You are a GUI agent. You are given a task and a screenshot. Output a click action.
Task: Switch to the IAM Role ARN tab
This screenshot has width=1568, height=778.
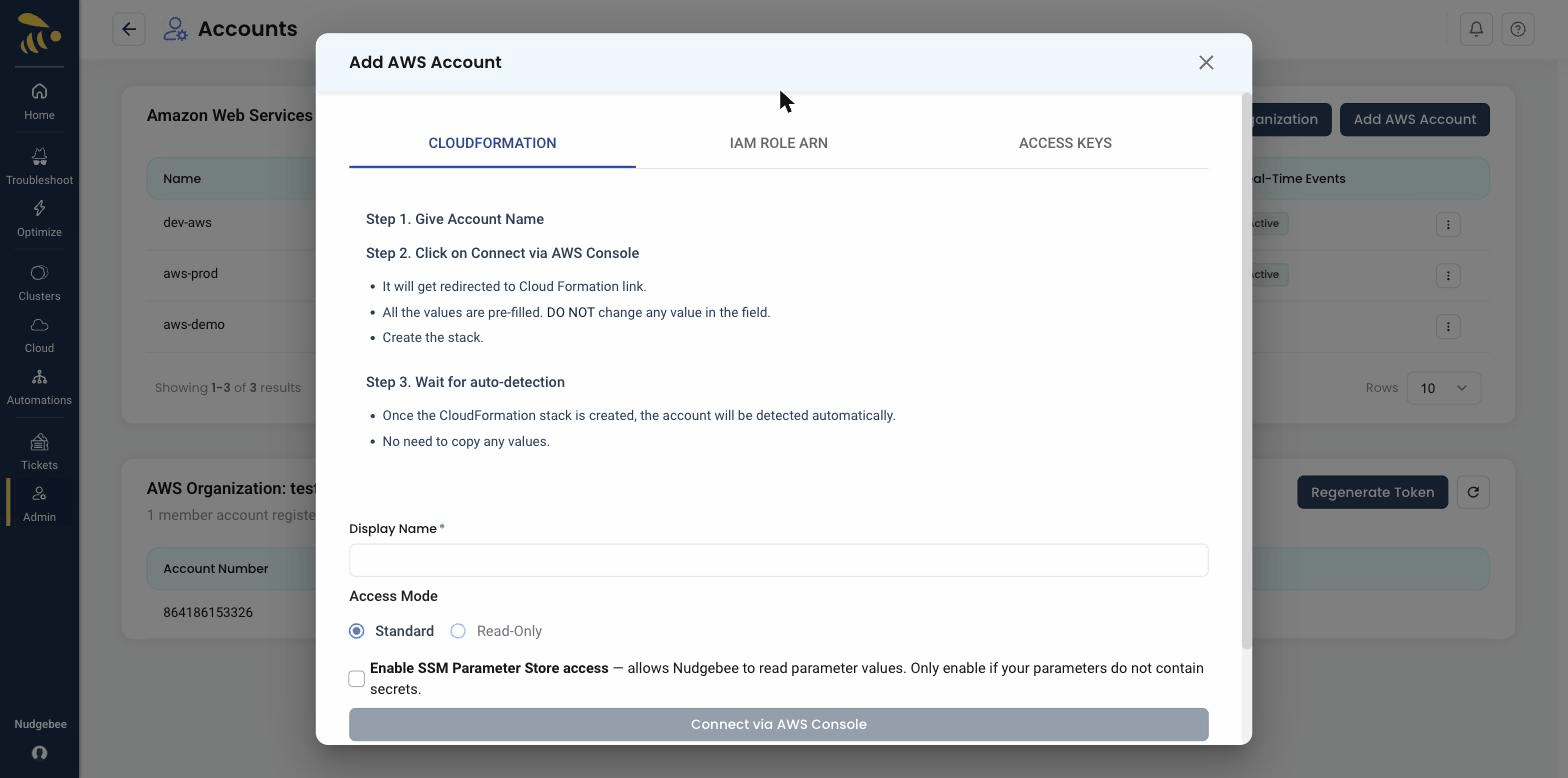(x=779, y=143)
